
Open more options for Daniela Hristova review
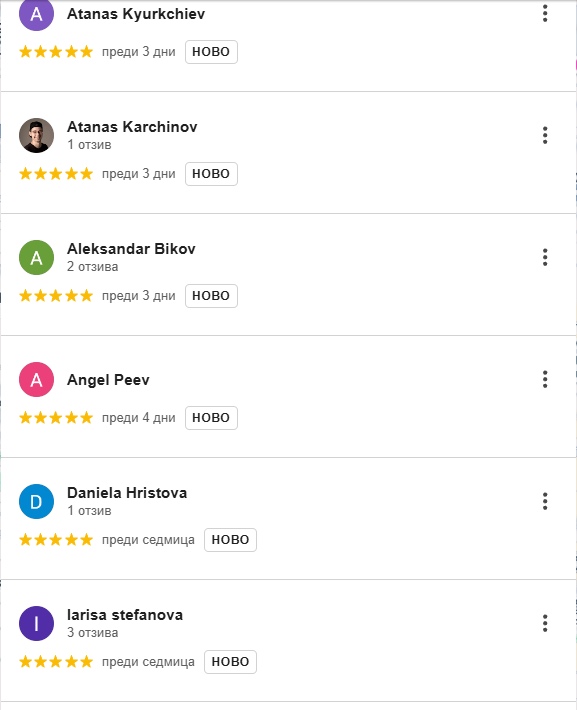click(x=545, y=501)
